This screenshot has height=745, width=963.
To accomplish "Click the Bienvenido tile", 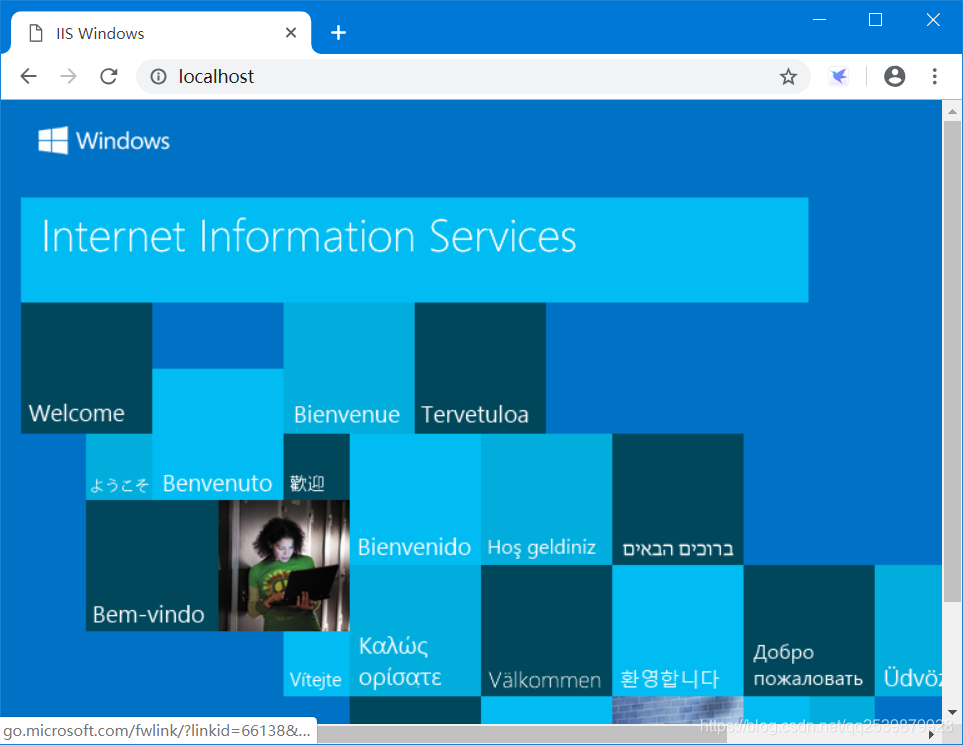I will click(415, 499).
